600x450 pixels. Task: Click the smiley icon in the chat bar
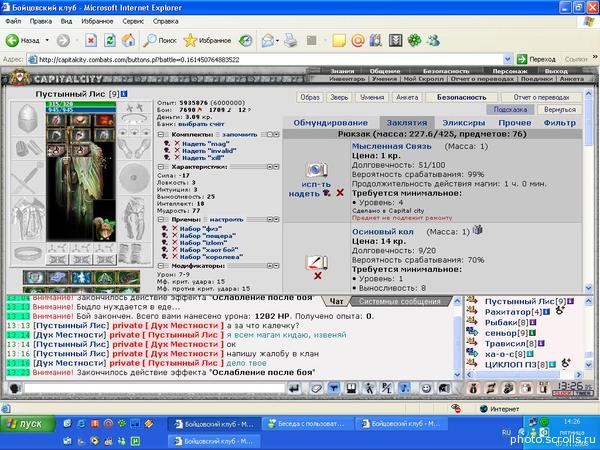426,388
